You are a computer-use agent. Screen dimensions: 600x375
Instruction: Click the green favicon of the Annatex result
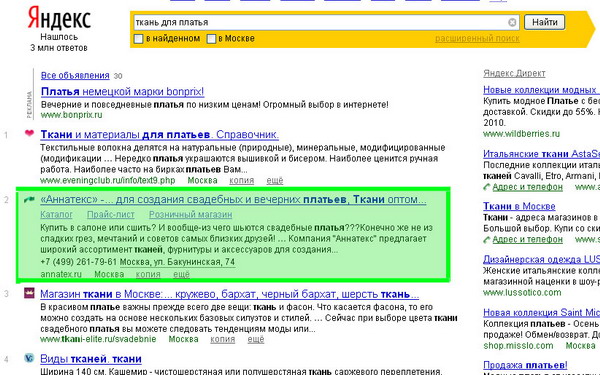tap(29, 199)
